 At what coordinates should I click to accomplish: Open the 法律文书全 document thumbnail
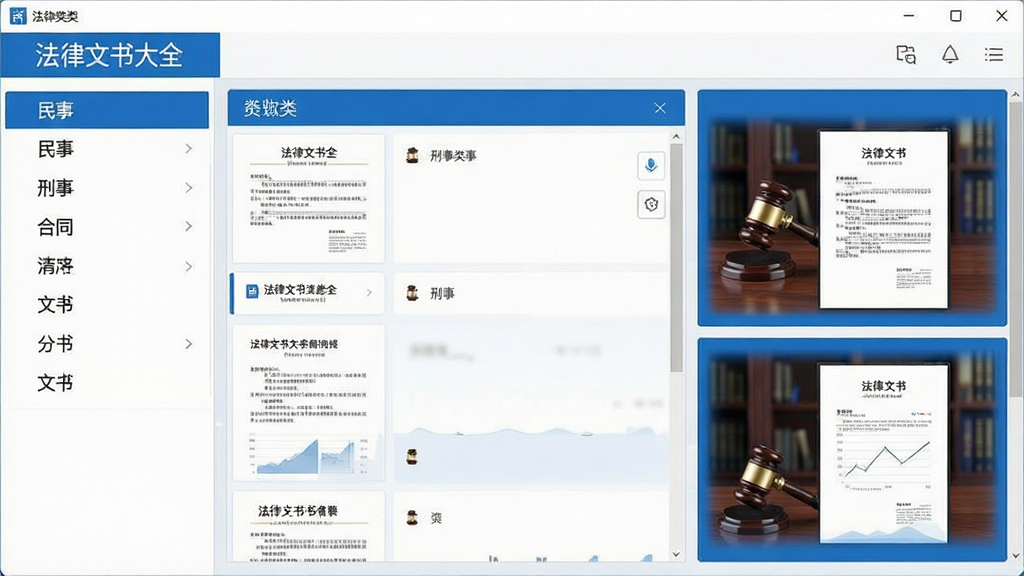[x=309, y=199]
